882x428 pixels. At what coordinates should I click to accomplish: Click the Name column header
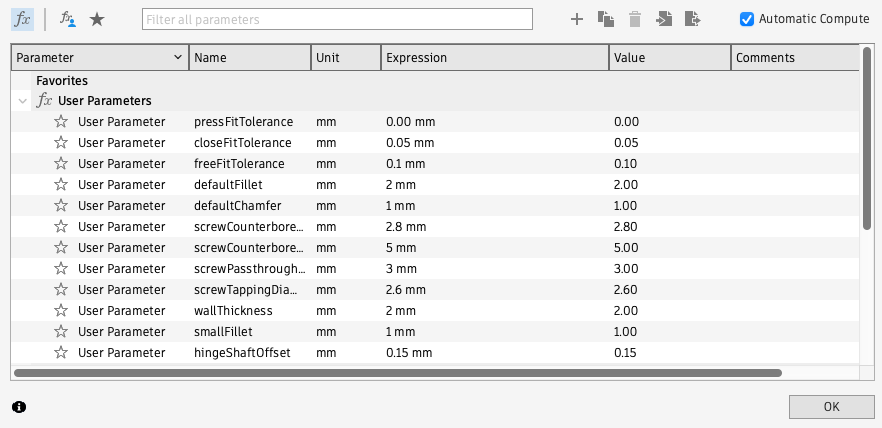[250, 57]
